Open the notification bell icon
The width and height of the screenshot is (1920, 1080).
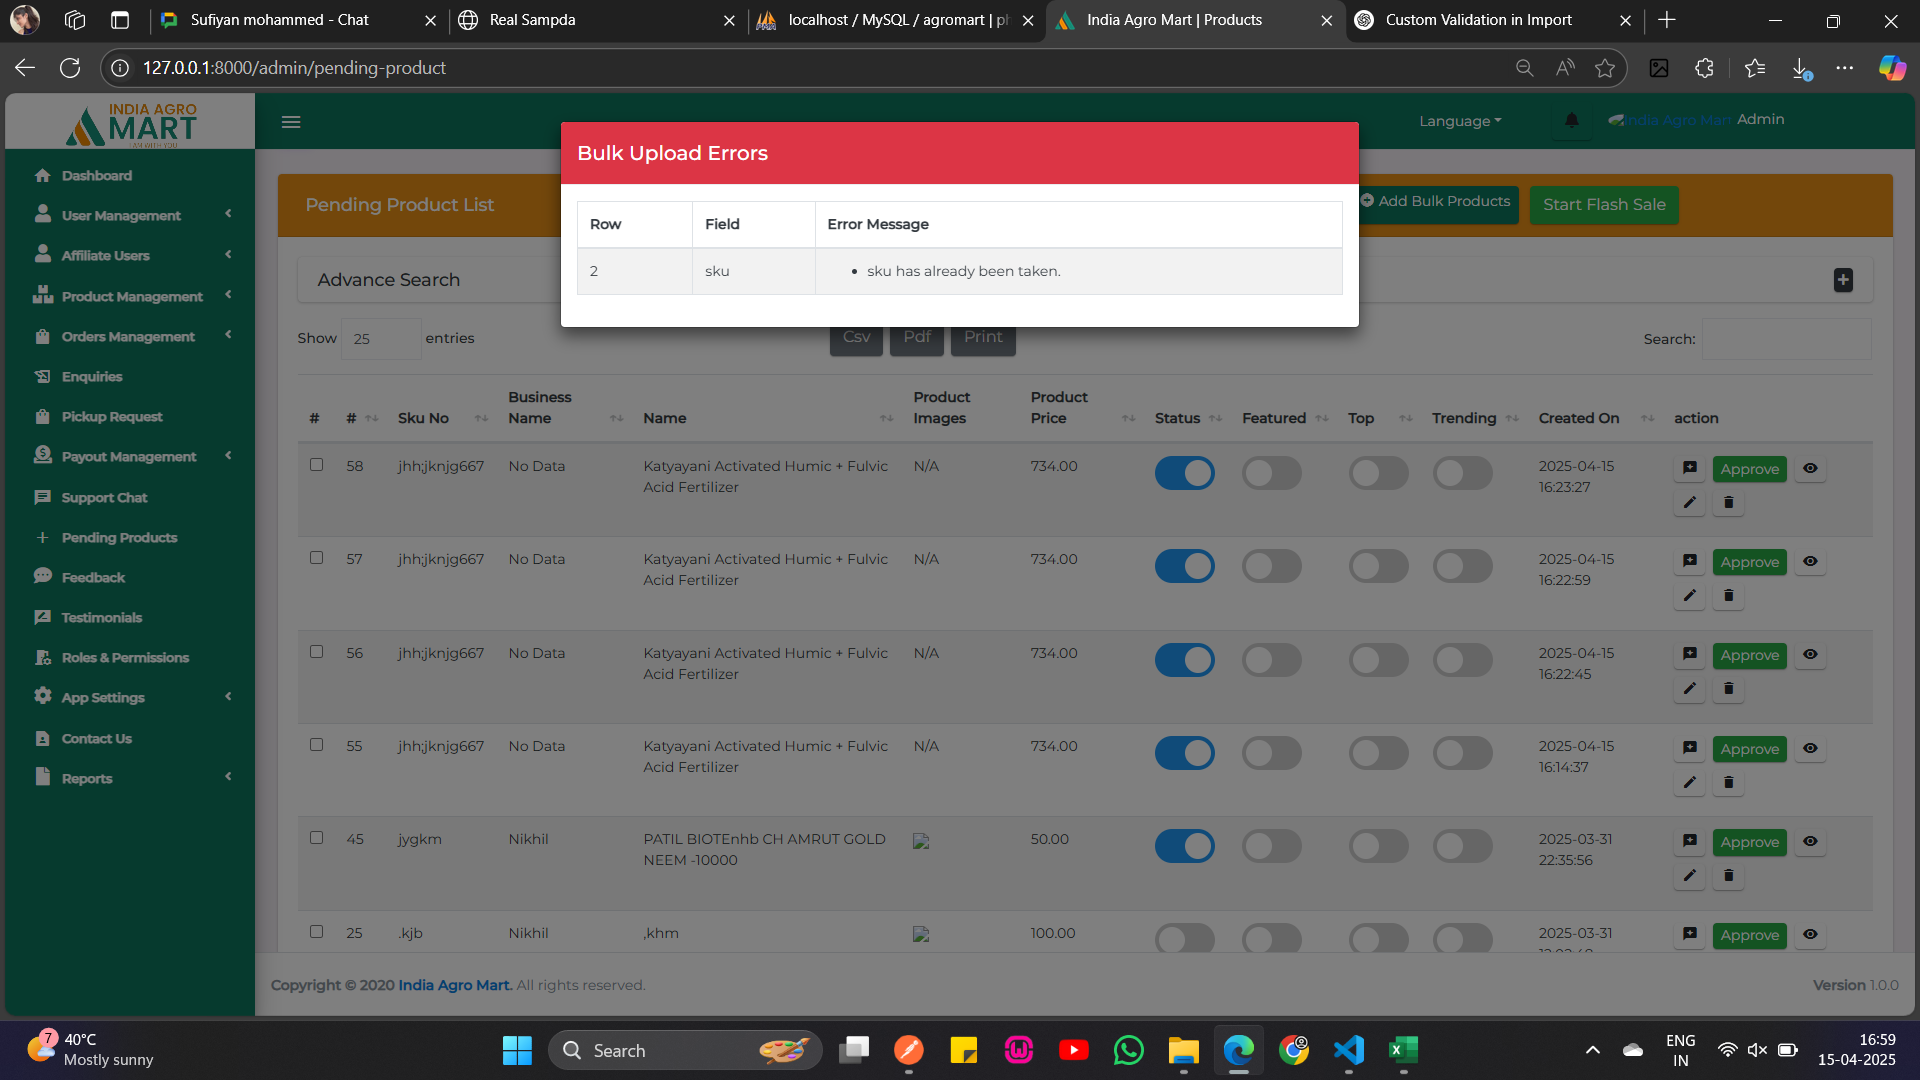click(x=1571, y=121)
